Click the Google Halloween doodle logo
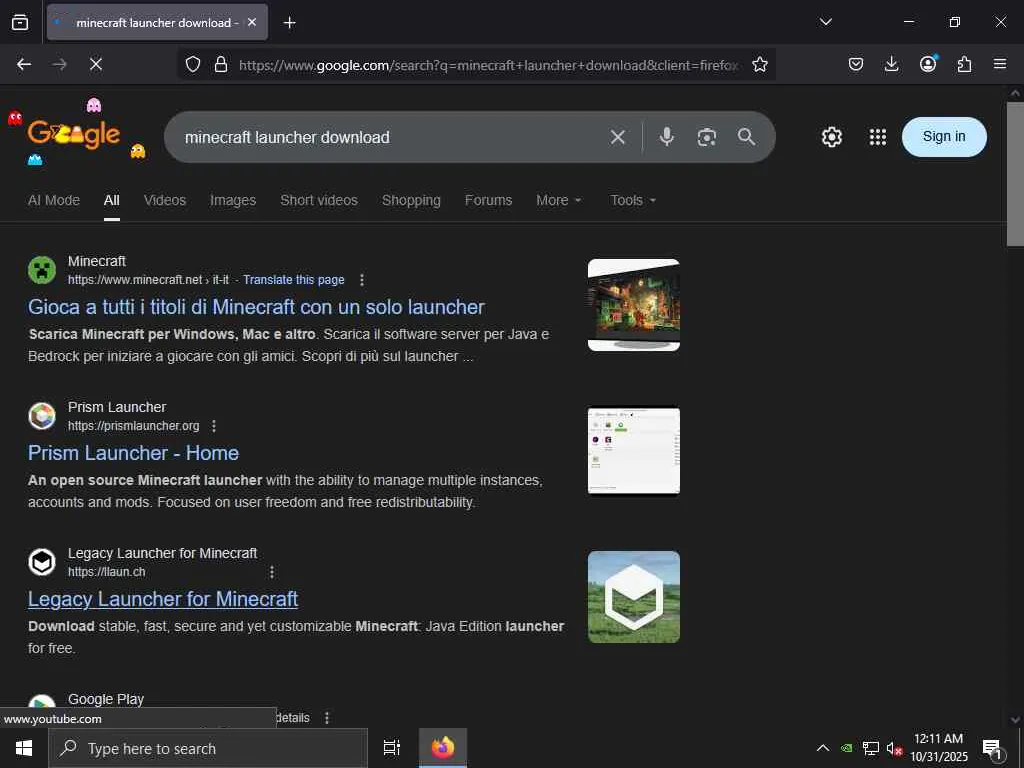This screenshot has width=1024, height=768. click(x=76, y=133)
